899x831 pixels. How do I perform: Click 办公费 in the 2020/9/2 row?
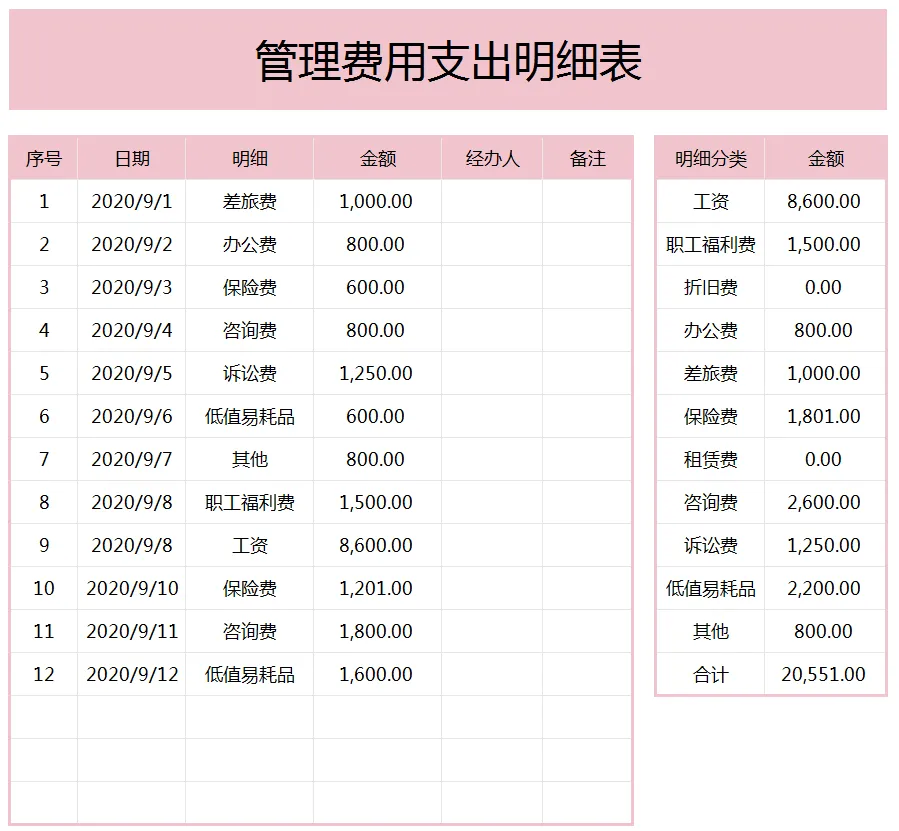249,244
